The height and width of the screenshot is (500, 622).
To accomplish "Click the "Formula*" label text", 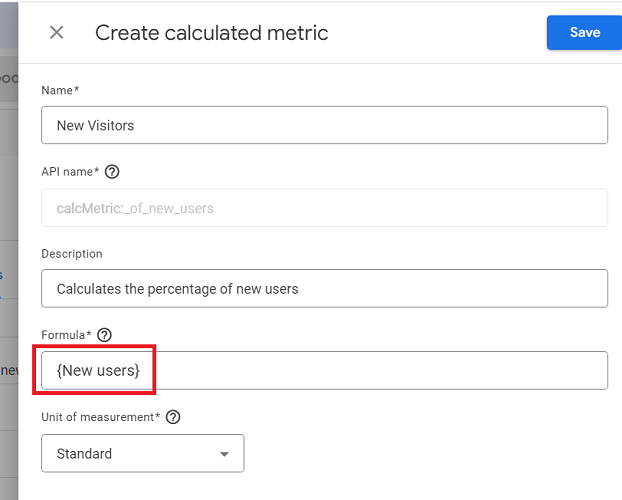I will click(65, 335).
